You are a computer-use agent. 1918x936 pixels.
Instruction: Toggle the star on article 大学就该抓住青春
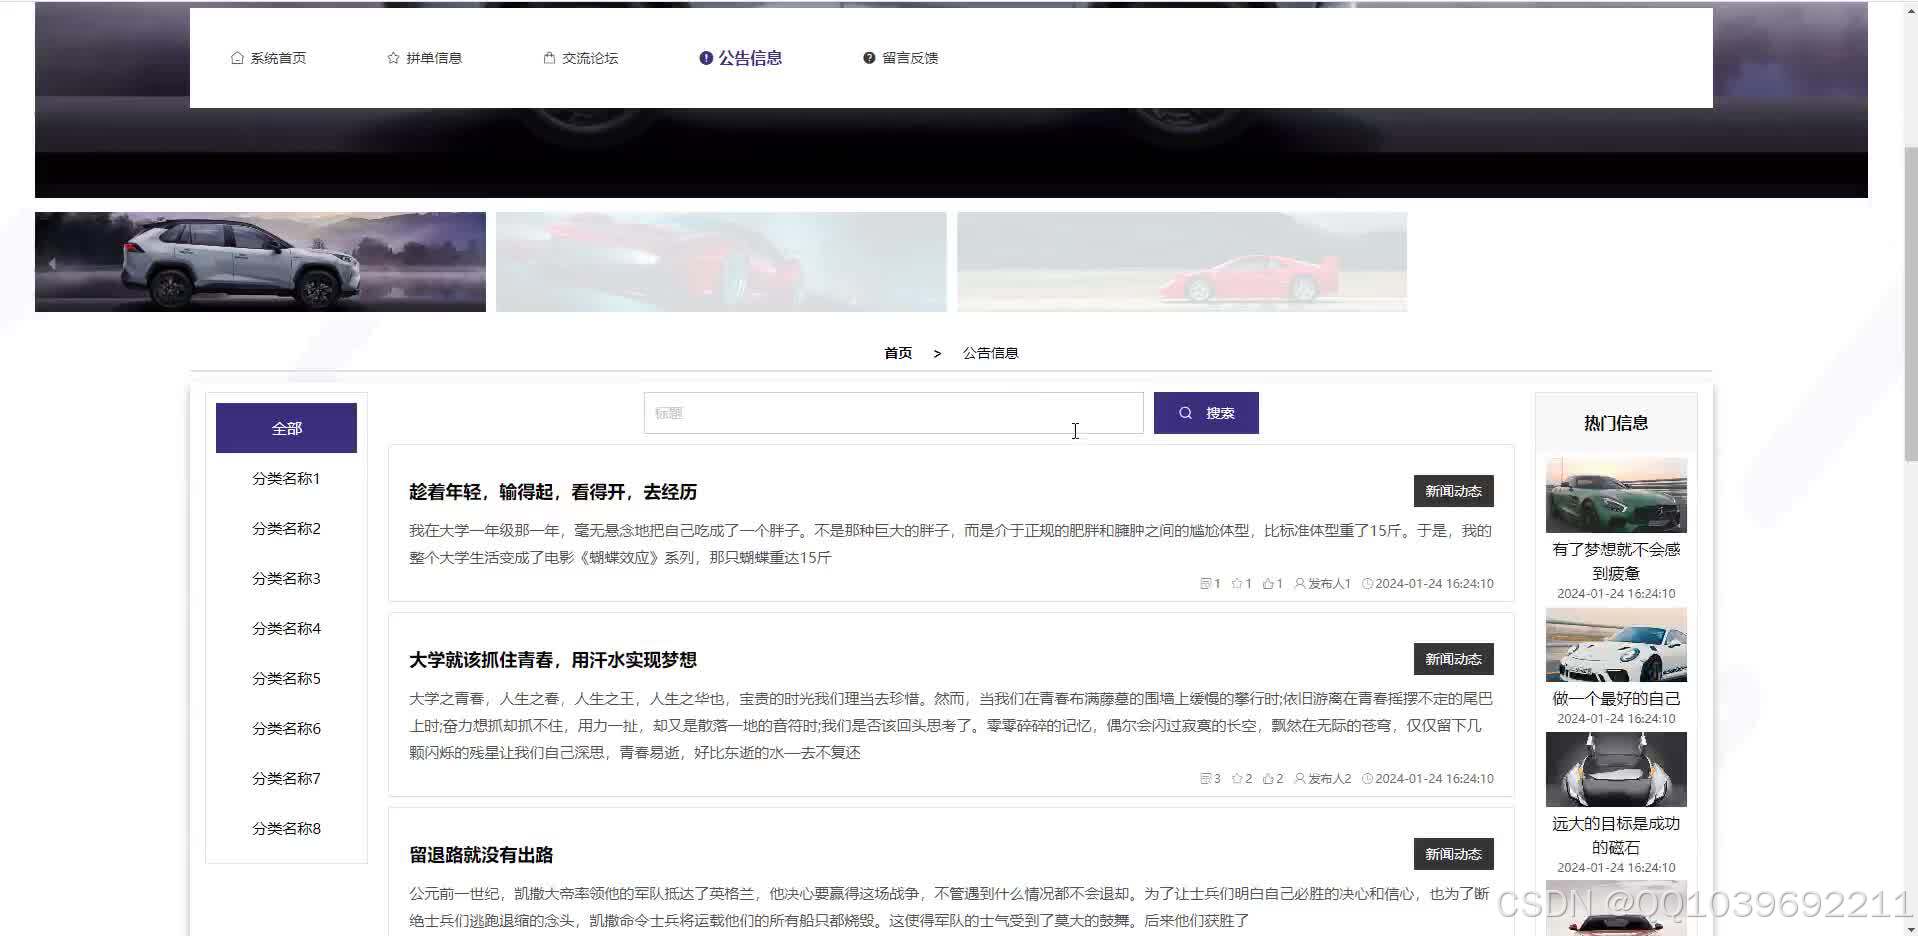click(x=1237, y=778)
